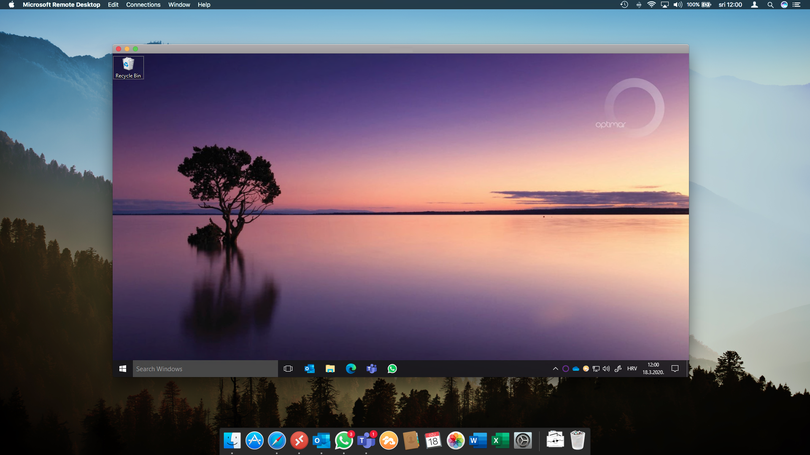Open Microsoft Teams in the Dock
Viewport: 810px width, 455px height.
click(x=366, y=441)
